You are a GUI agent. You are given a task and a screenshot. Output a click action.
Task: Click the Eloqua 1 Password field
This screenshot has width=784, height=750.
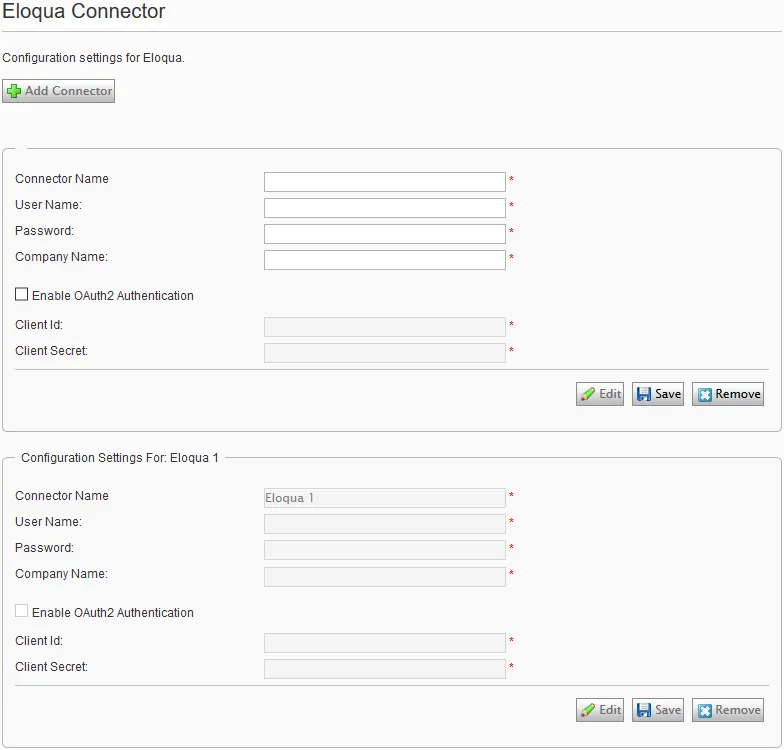coord(384,550)
